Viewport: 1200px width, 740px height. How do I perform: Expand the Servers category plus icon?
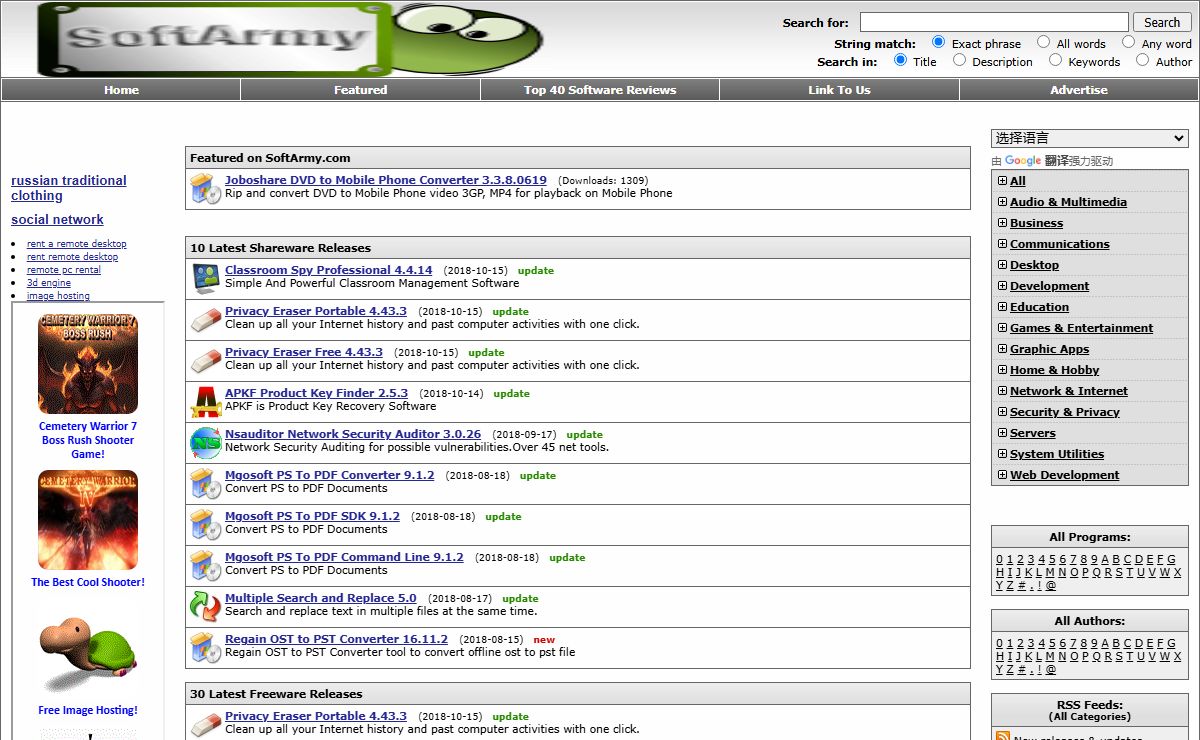click(1002, 433)
